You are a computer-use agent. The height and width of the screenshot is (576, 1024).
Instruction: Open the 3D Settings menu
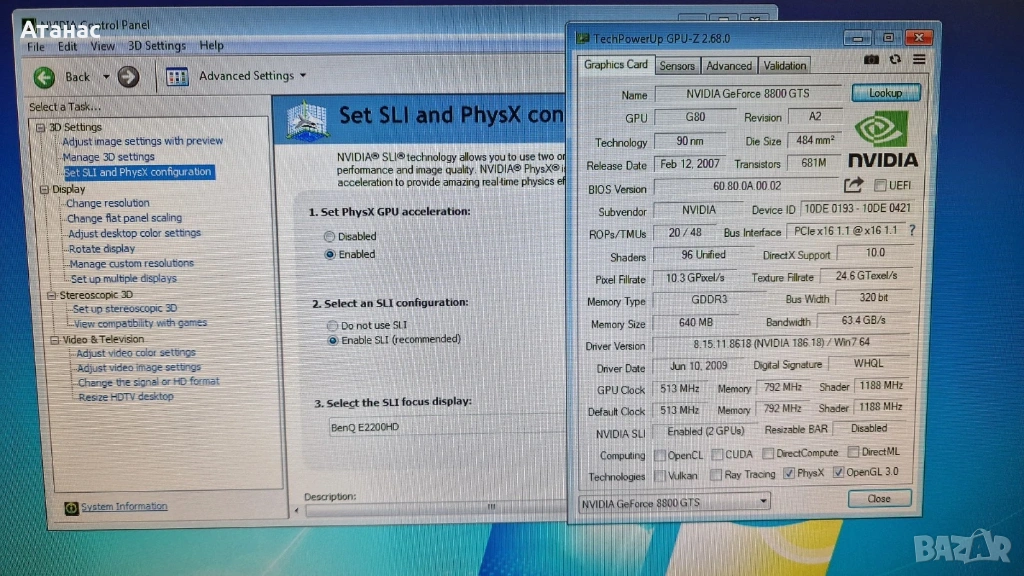(157, 46)
